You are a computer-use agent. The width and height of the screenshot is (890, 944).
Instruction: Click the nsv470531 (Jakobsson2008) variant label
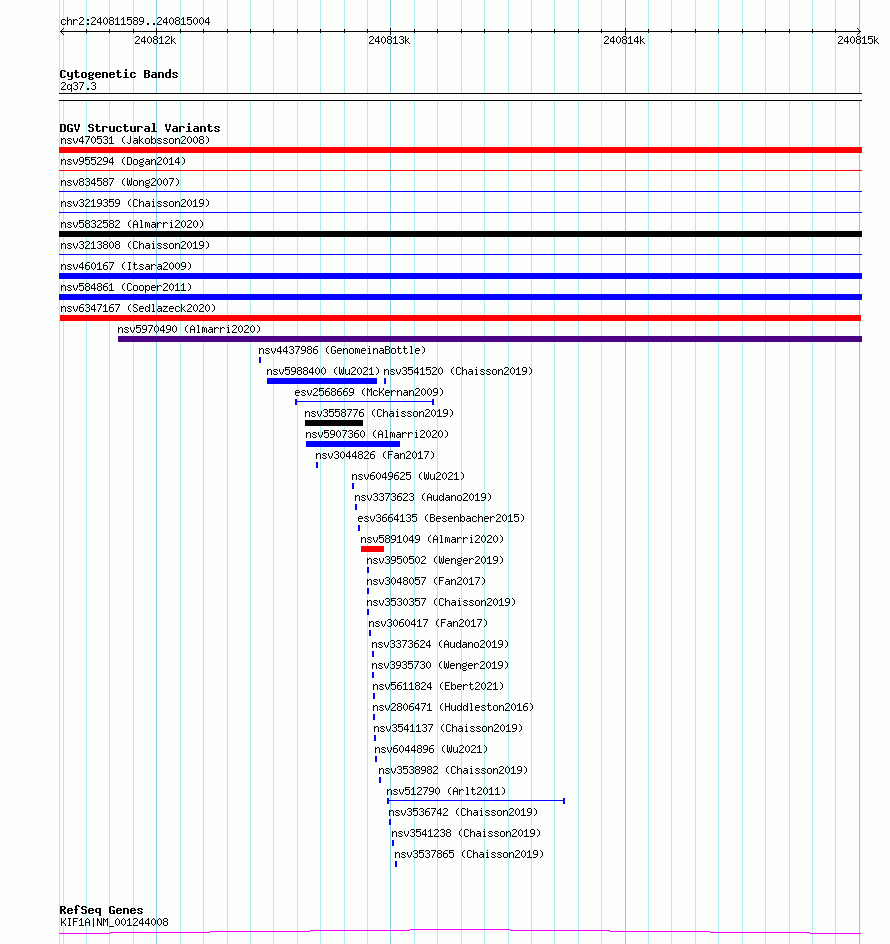coord(135,140)
